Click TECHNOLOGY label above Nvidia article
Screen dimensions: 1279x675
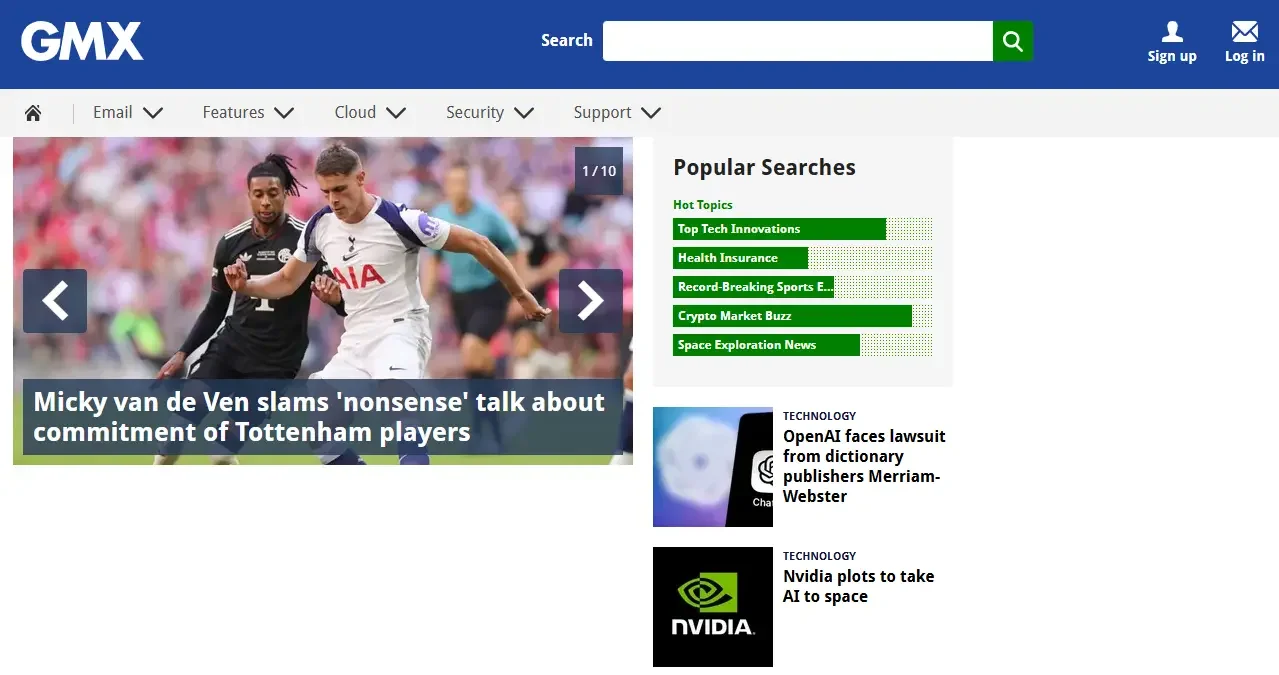coord(820,556)
